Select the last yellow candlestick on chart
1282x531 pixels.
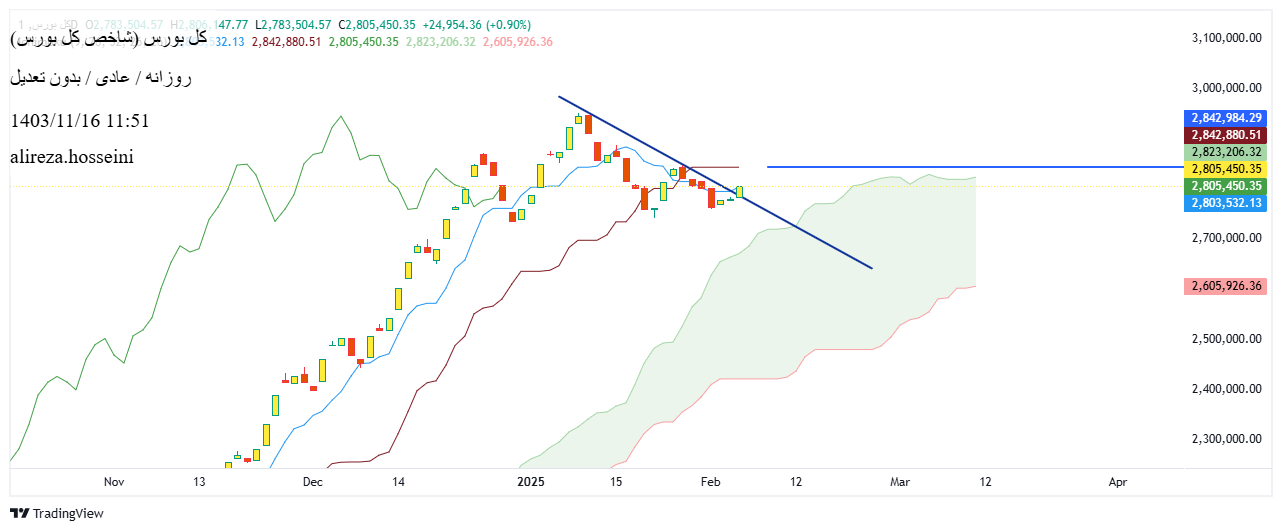[739, 191]
